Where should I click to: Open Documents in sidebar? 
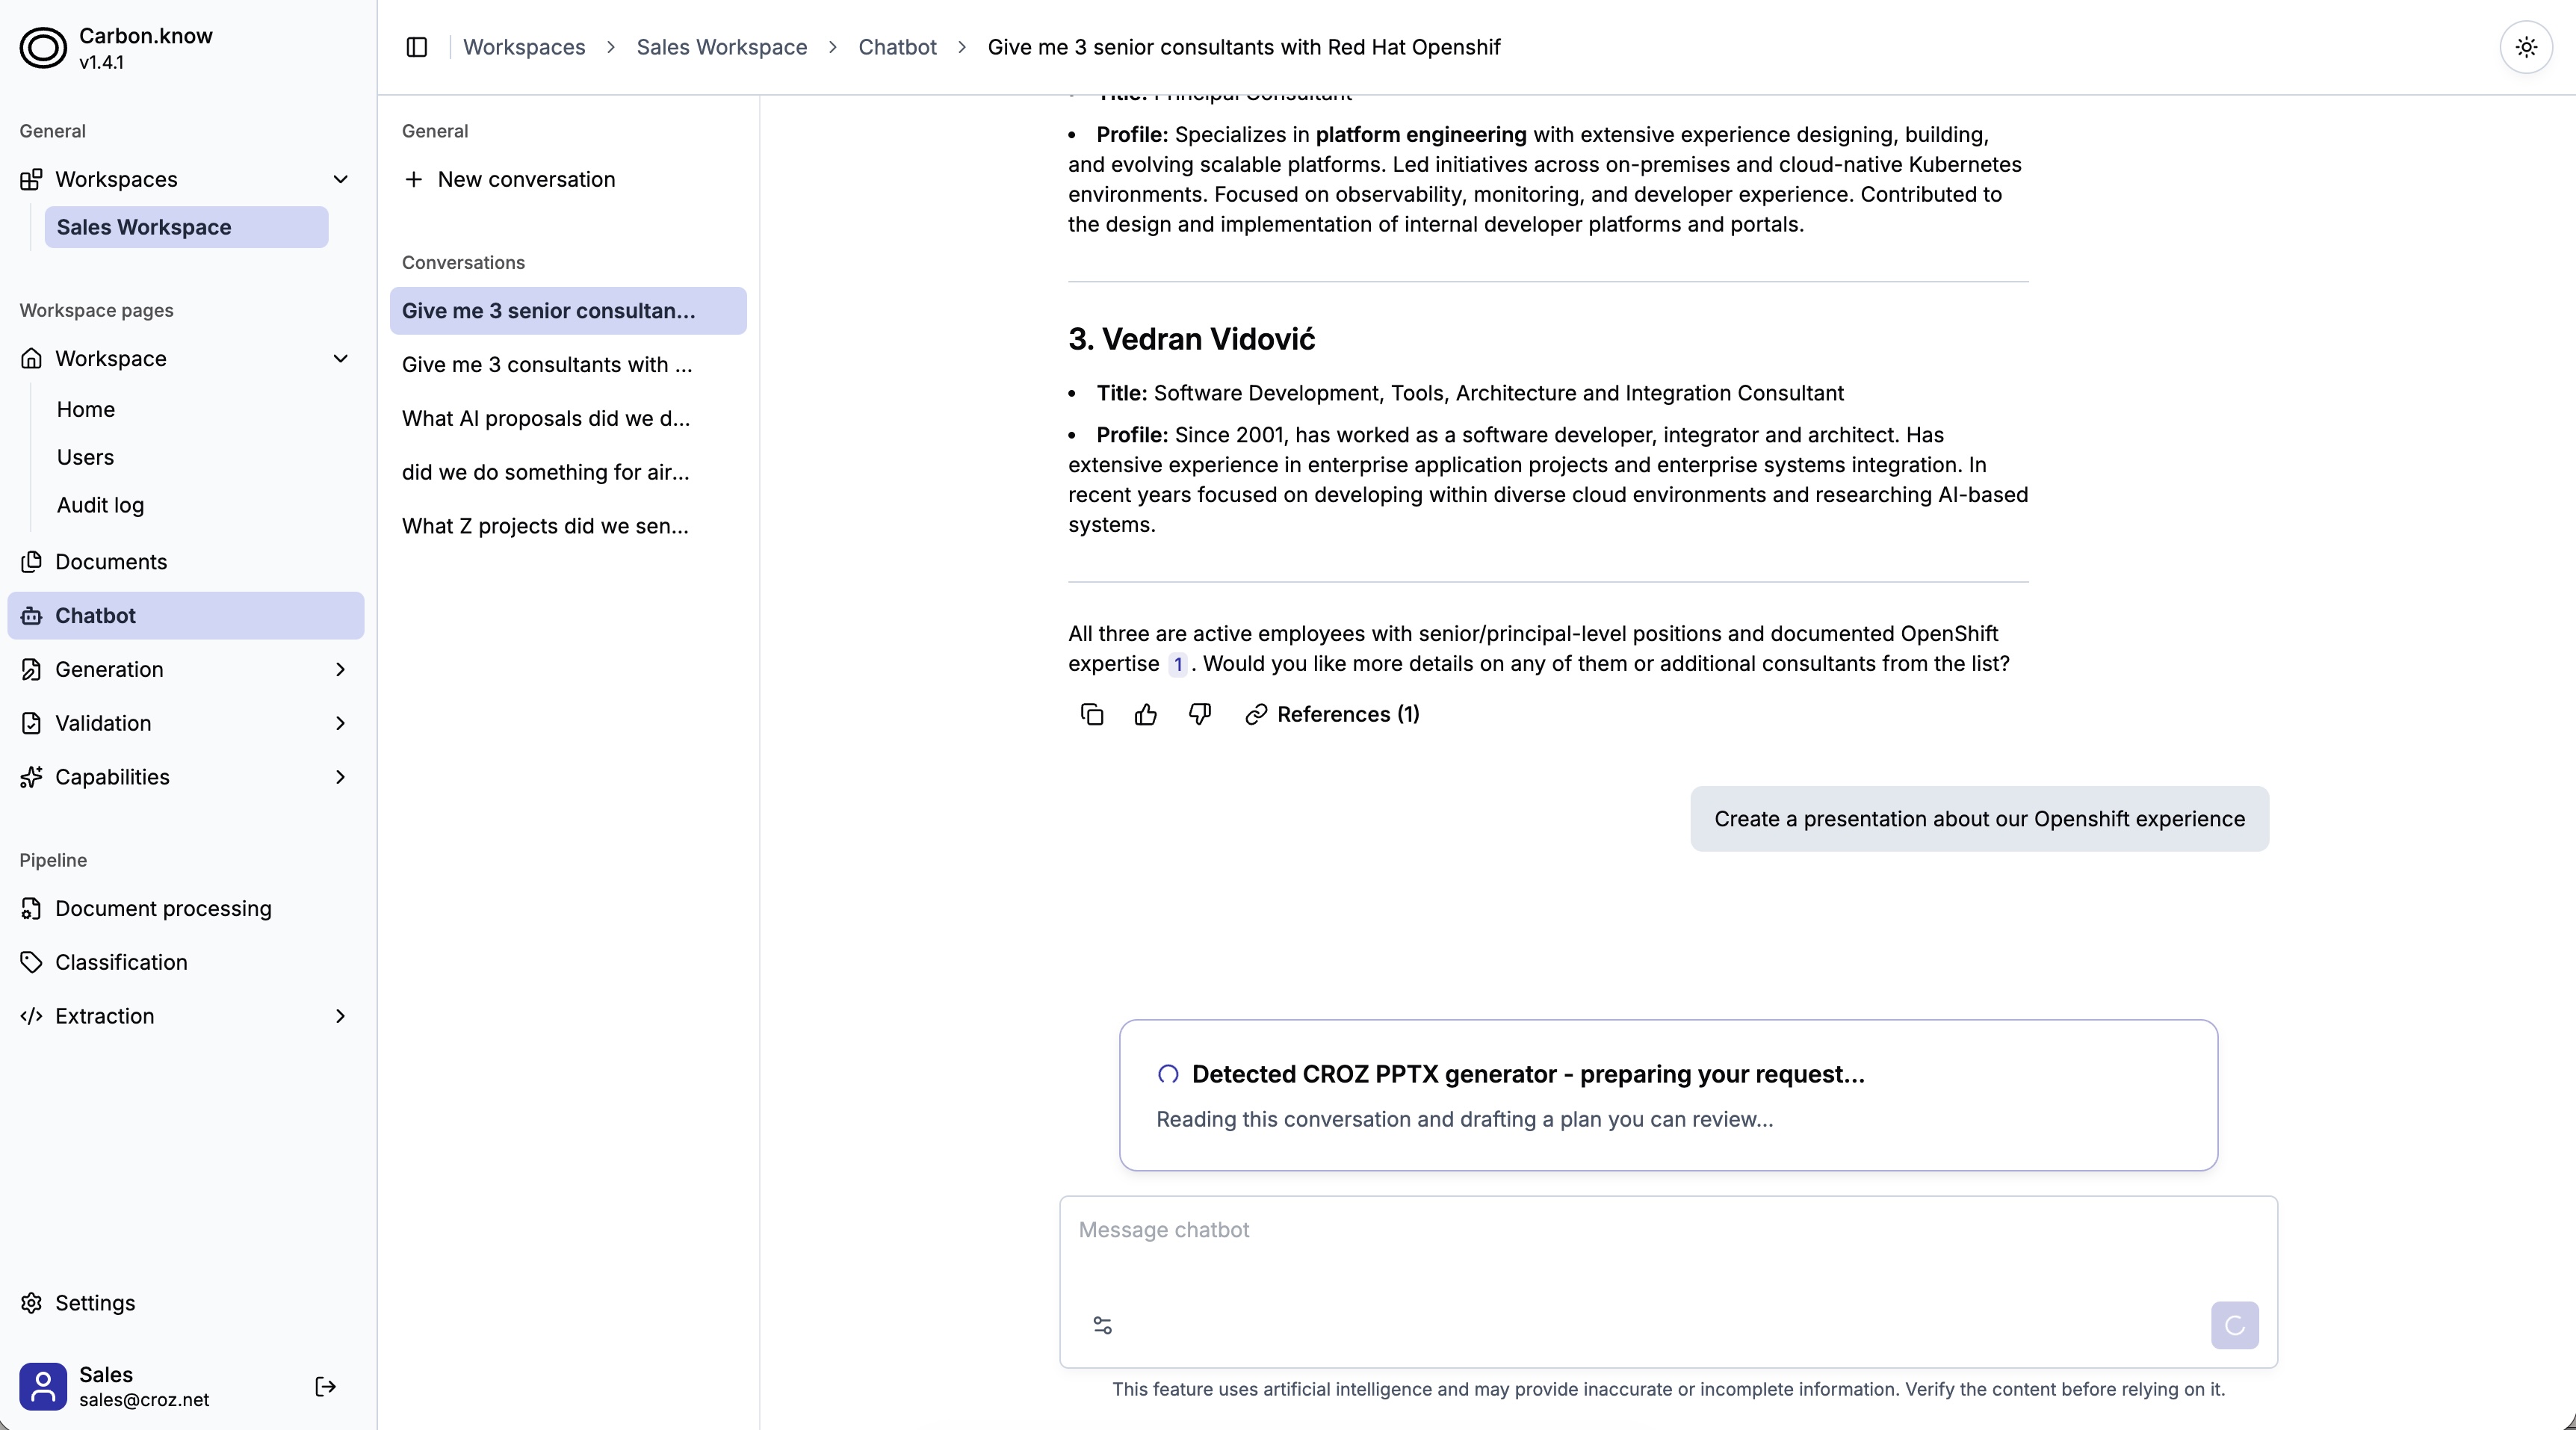pos(186,562)
